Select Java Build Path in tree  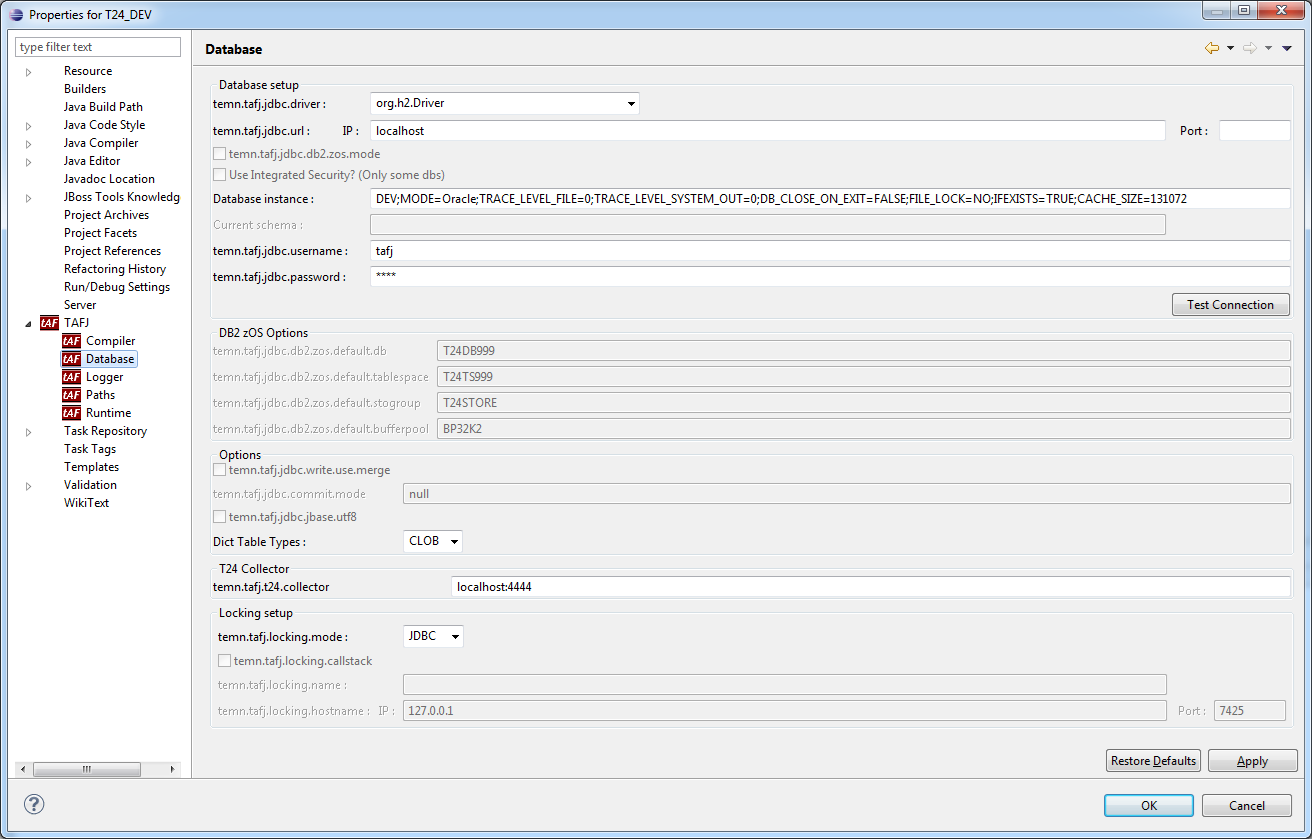pyautogui.click(x=103, y=107)
